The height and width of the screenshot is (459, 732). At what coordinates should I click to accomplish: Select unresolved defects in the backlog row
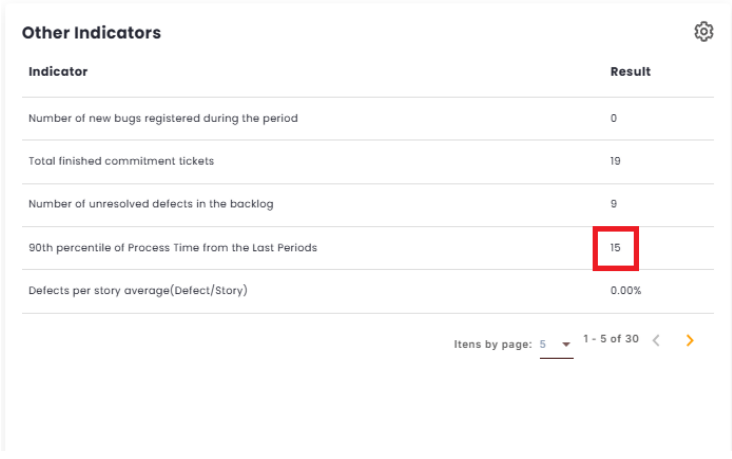point(151,204)
